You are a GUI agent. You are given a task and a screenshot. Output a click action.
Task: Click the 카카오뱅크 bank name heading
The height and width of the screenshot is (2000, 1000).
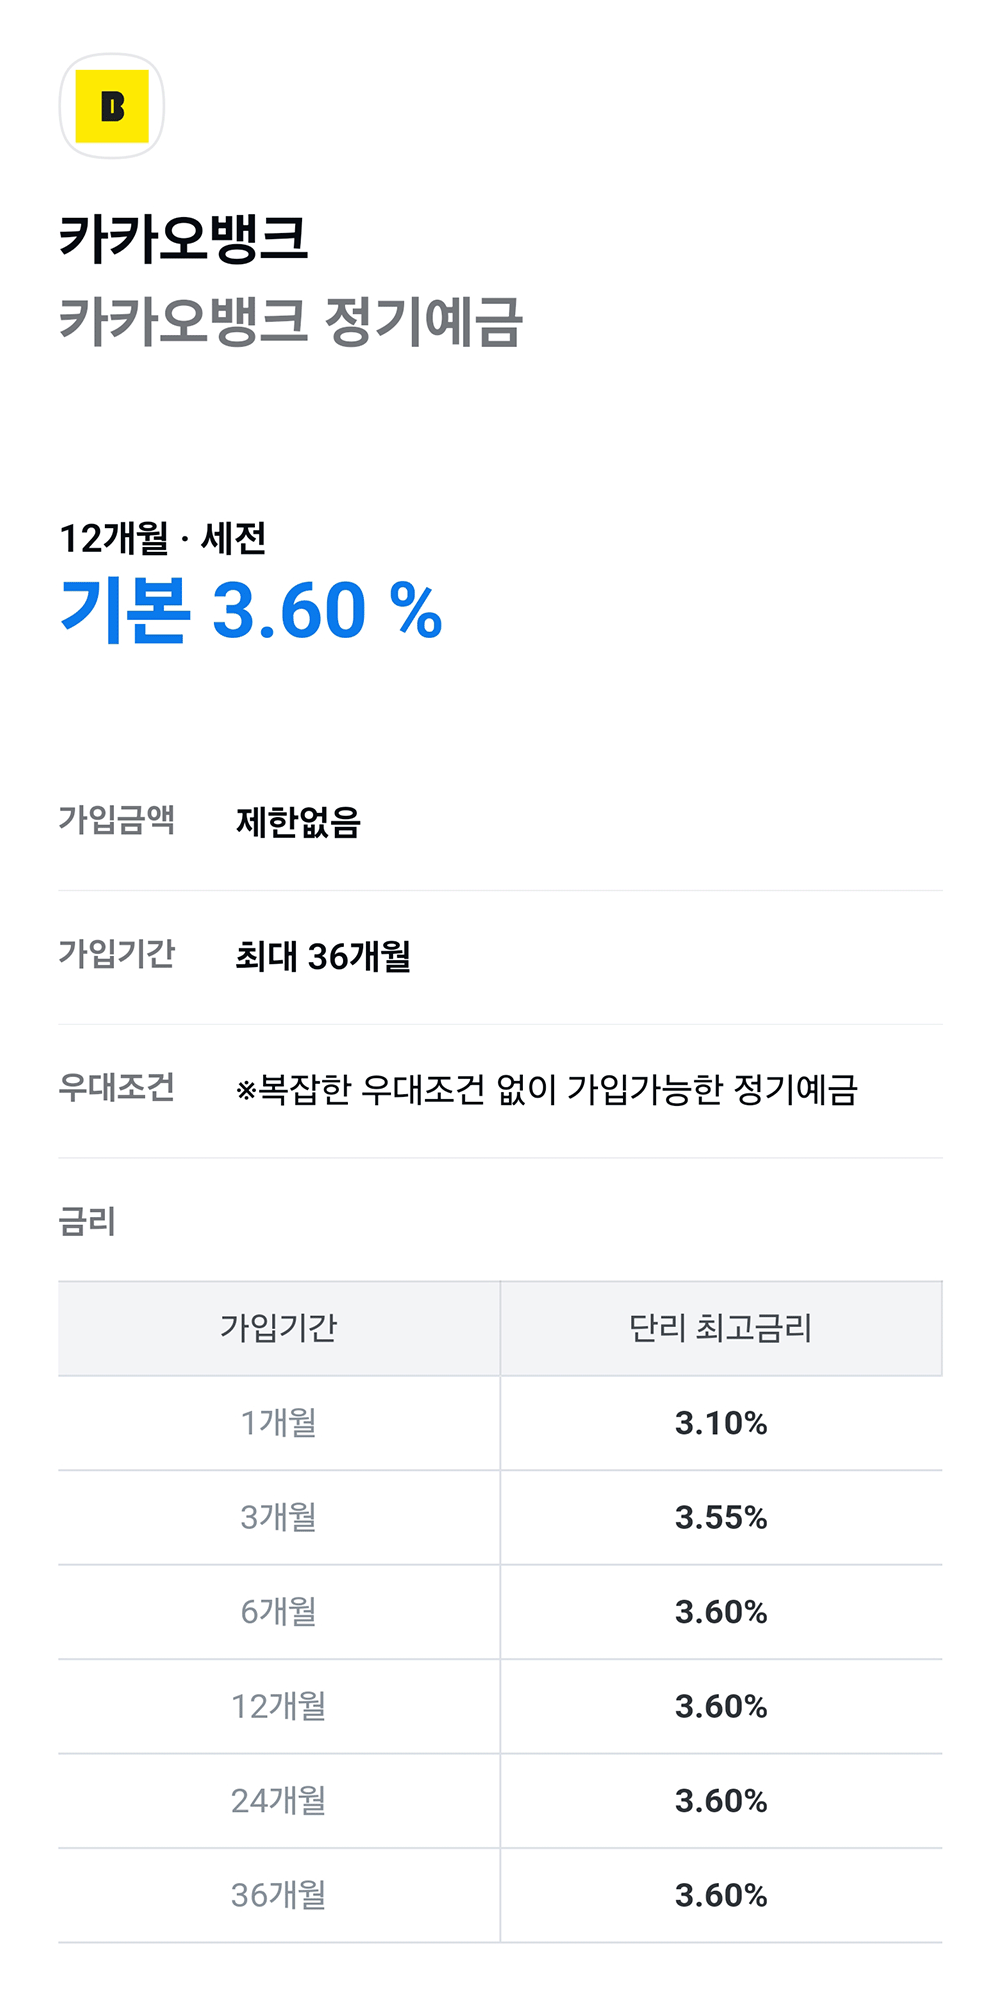pos(183,239)
